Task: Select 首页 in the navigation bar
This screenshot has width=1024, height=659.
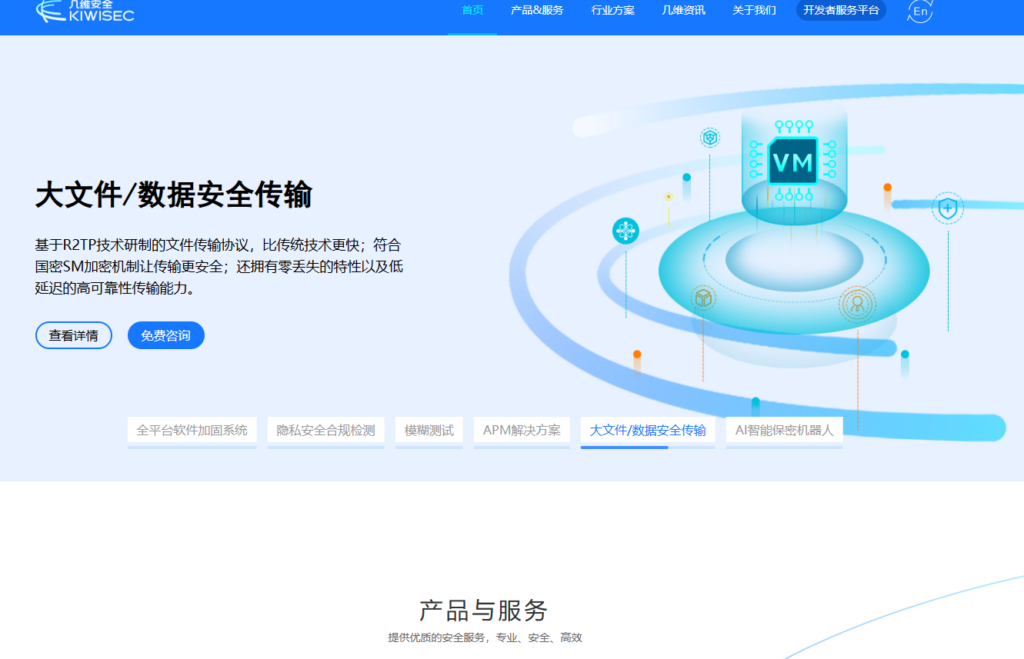Action: 471,11
